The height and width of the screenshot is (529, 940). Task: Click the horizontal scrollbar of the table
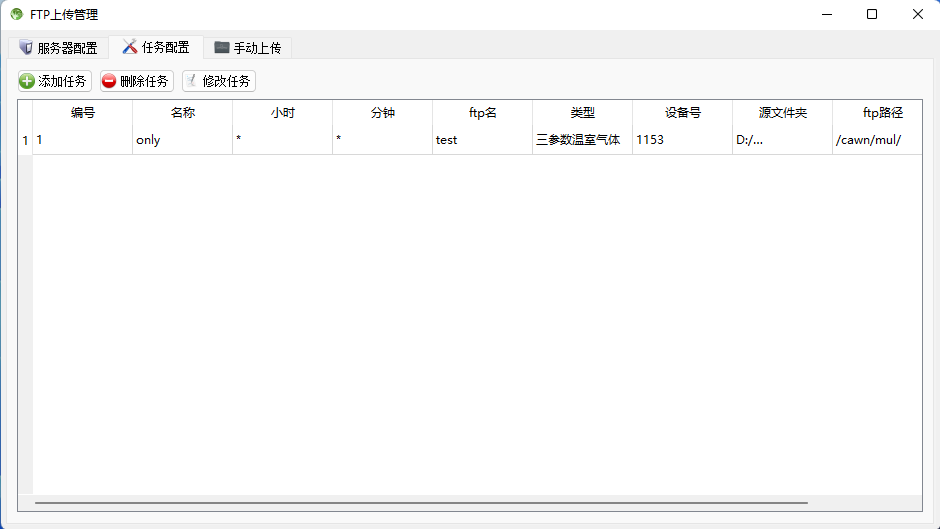pos(421,503)
